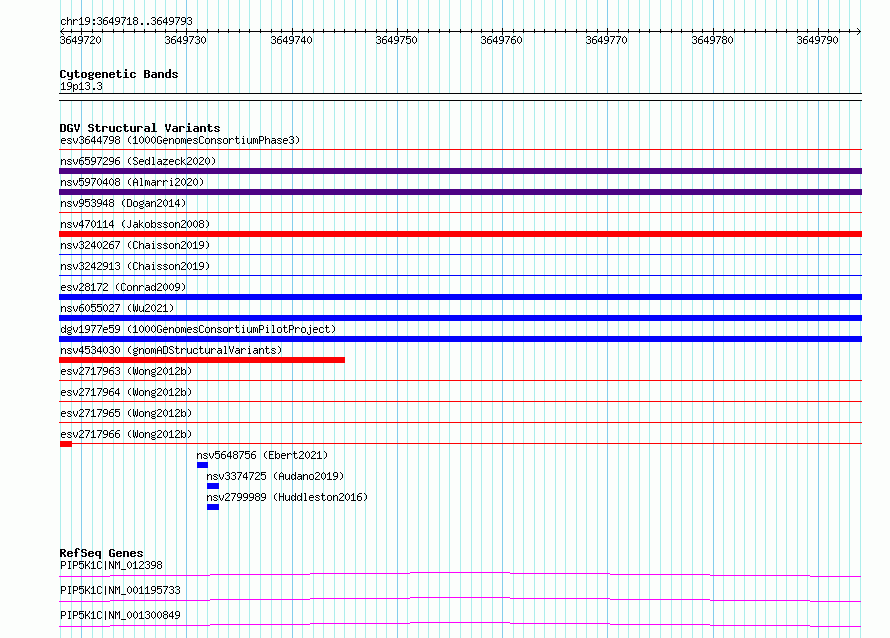Open nsv5648756 (Ebert2021) variant label
The image size is (890, 638).
[262, 455]
